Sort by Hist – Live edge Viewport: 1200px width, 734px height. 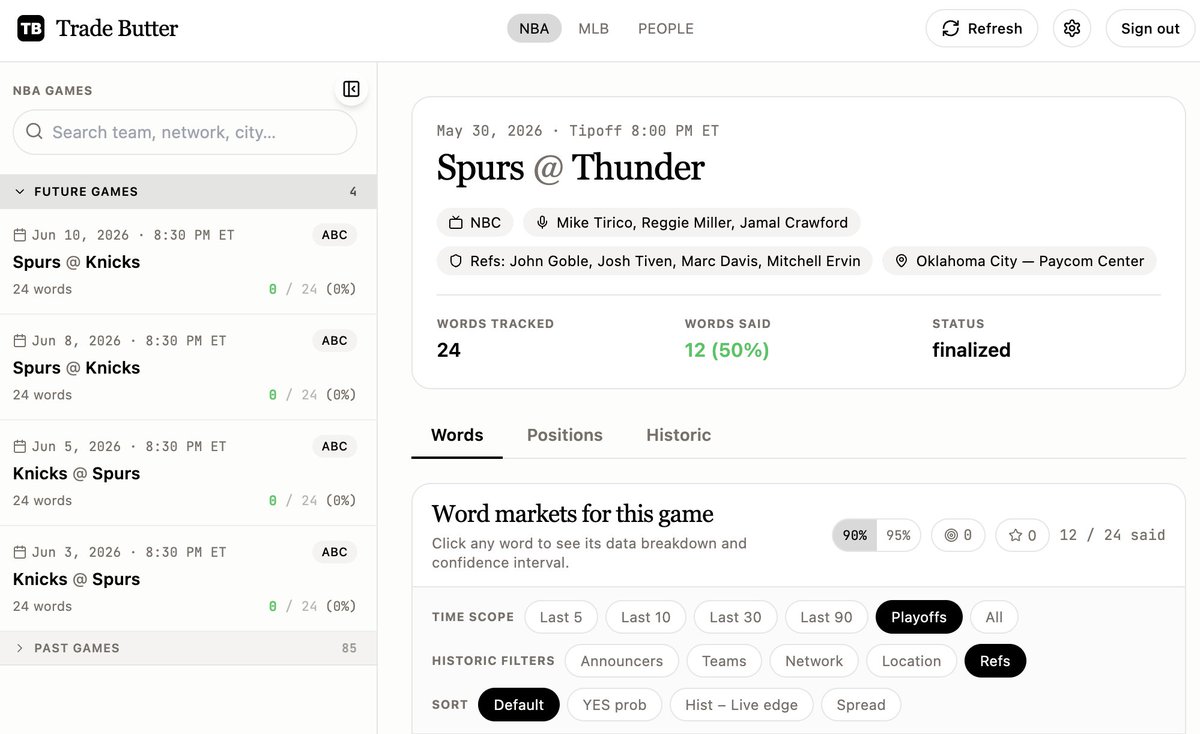(742, 705)
